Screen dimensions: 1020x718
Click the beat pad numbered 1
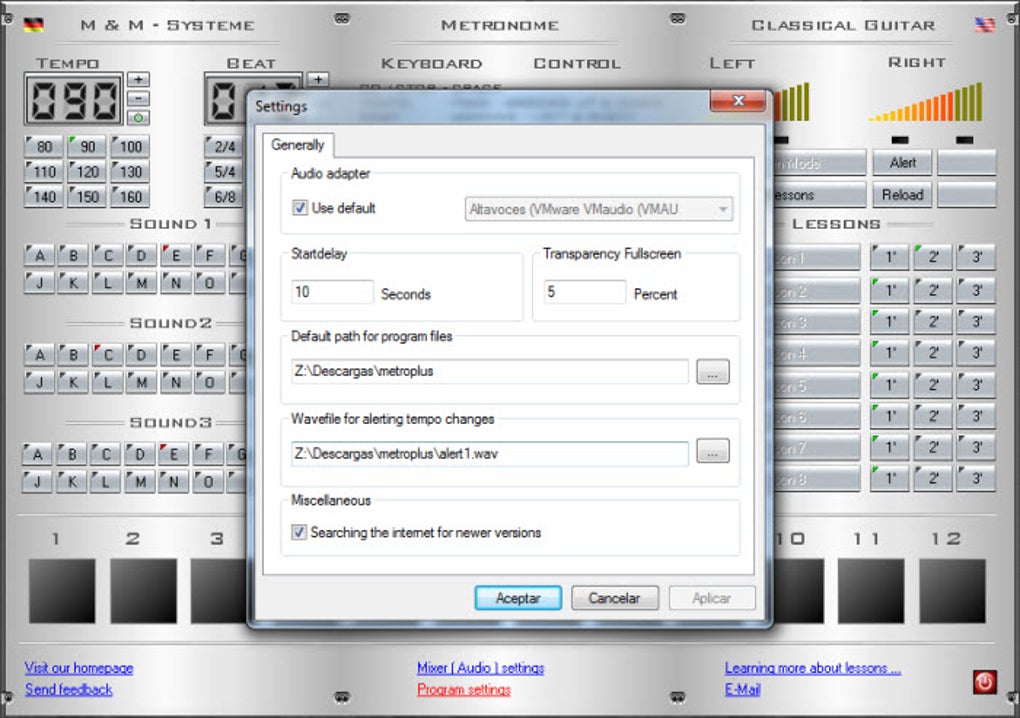point(62,591)
